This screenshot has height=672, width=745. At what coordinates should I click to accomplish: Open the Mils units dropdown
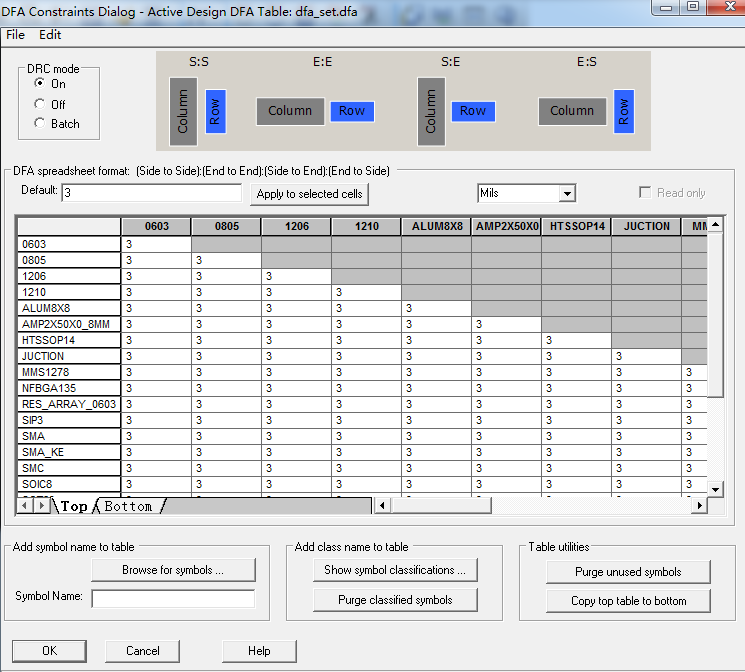567,193
